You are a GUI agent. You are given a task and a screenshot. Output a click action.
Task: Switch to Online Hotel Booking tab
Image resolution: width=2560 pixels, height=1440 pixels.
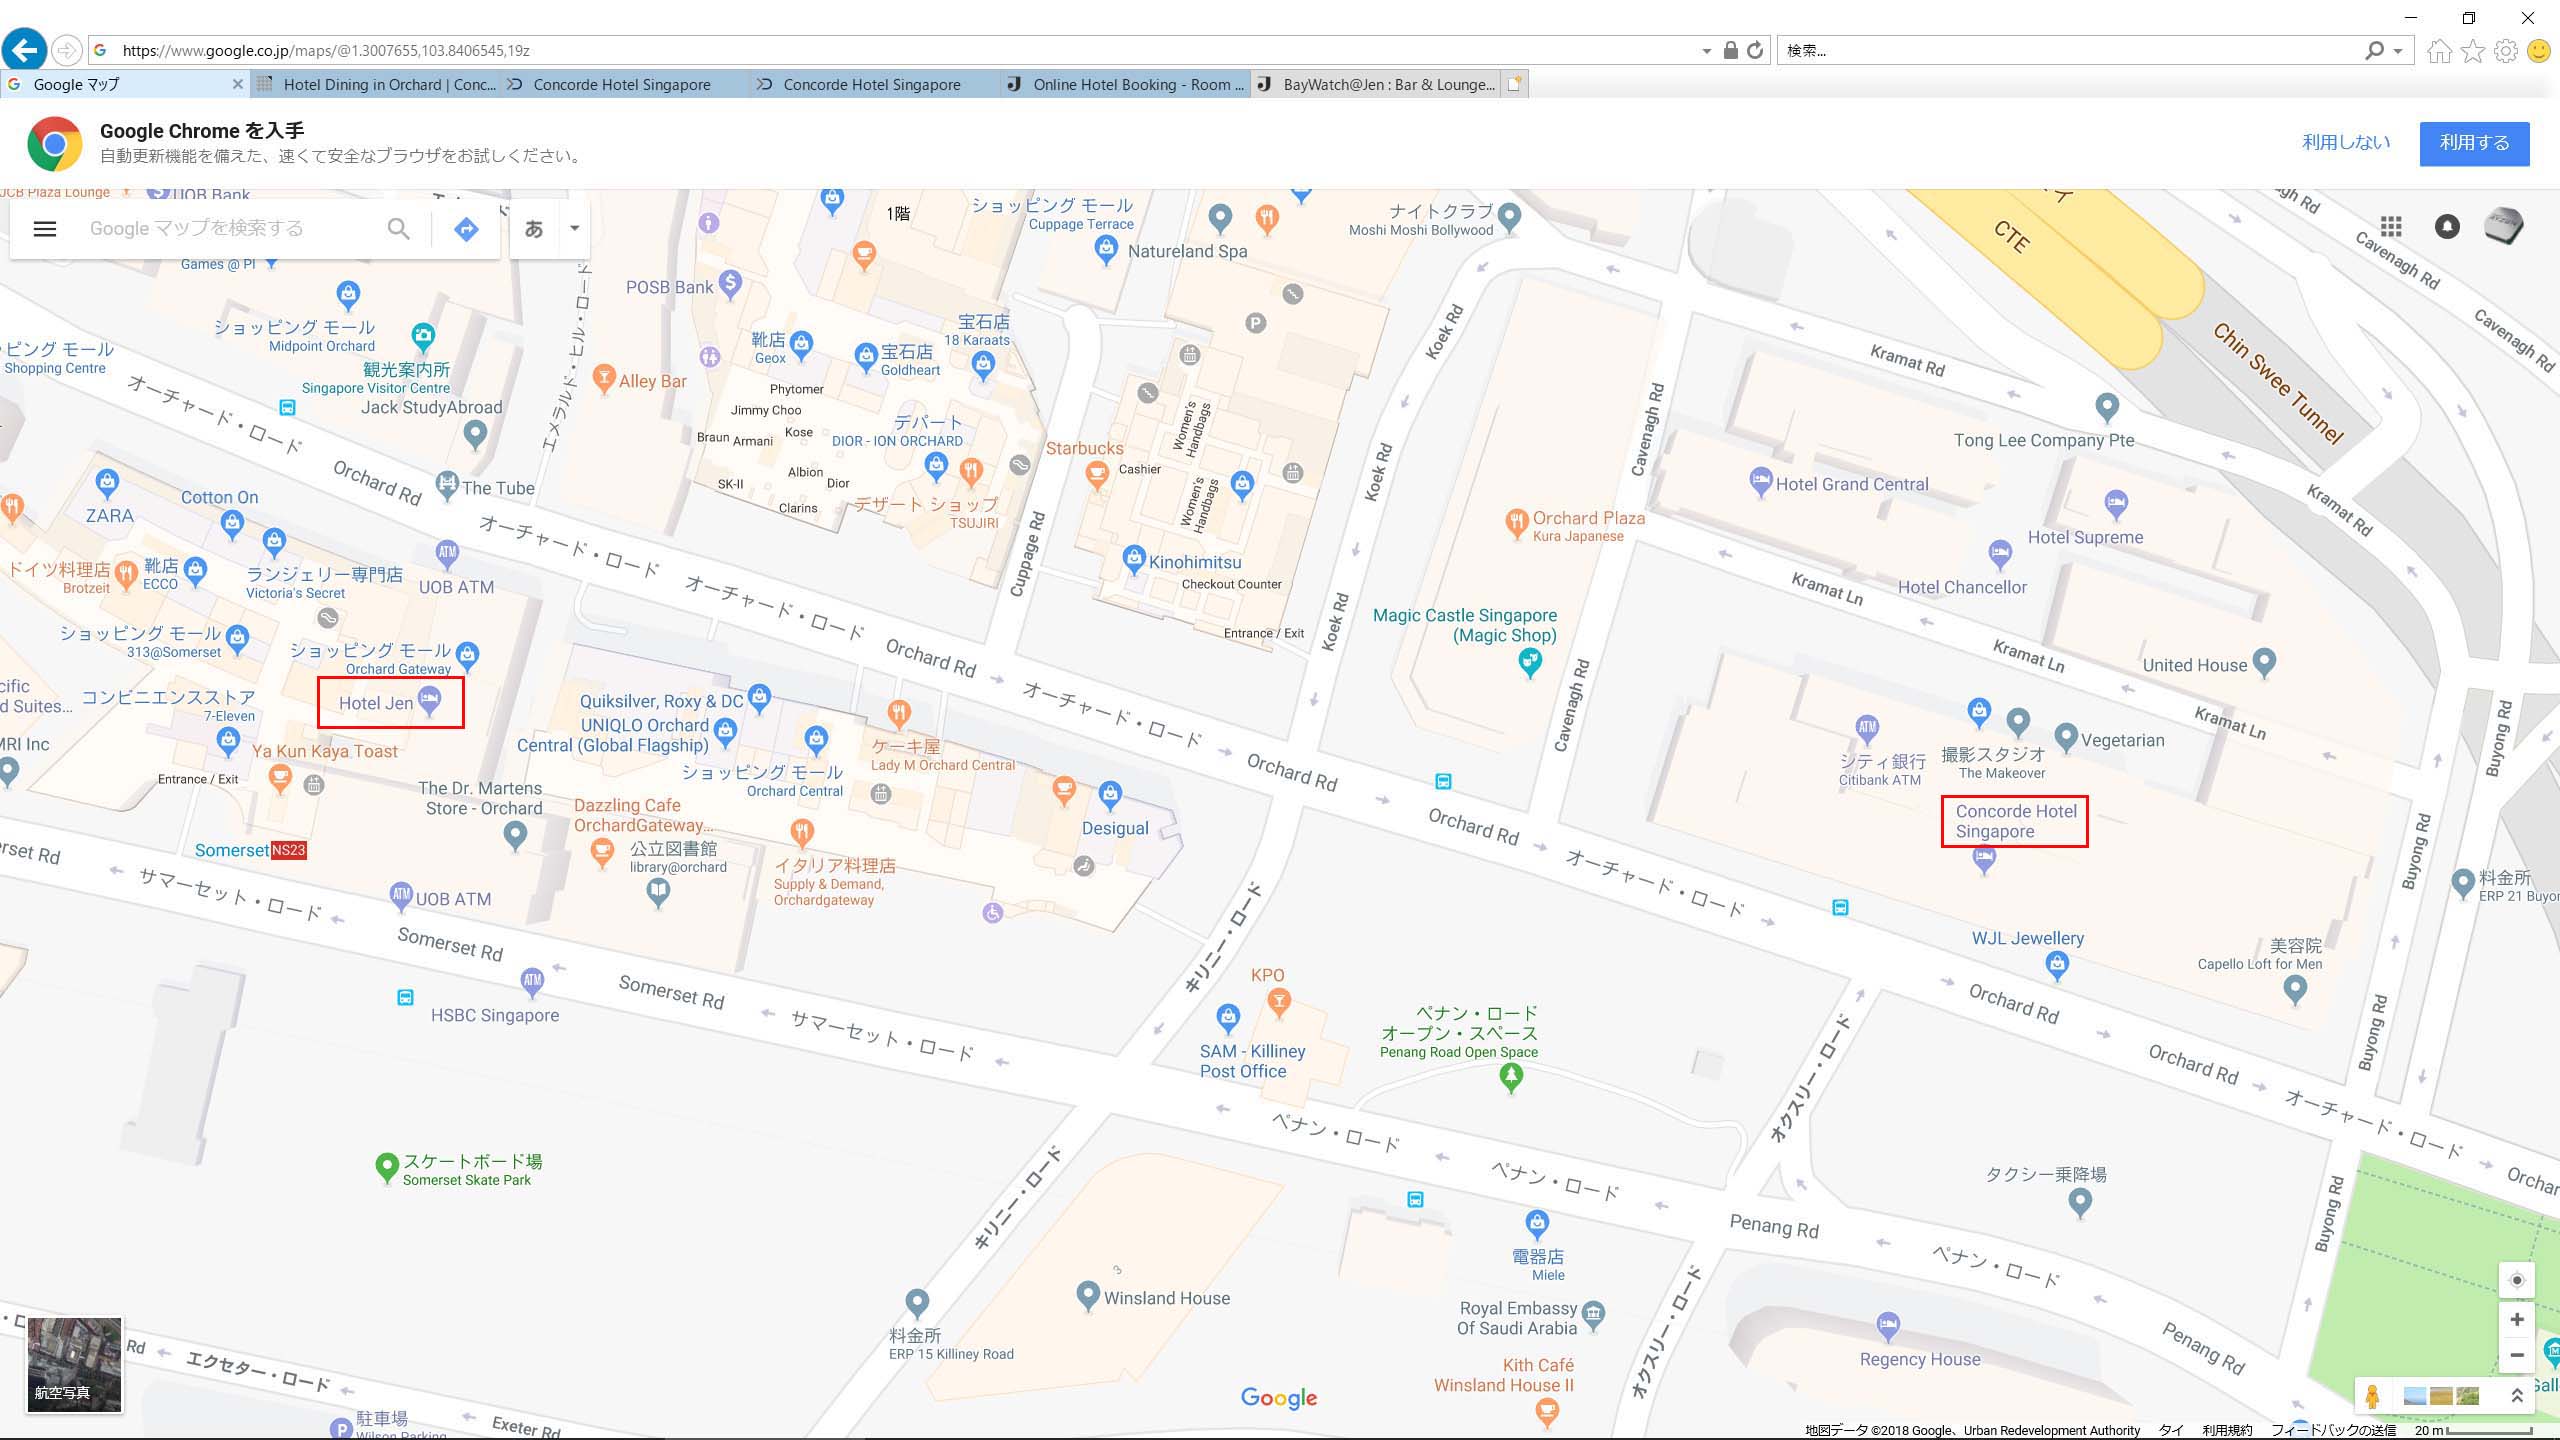(x=1126, y=84)
